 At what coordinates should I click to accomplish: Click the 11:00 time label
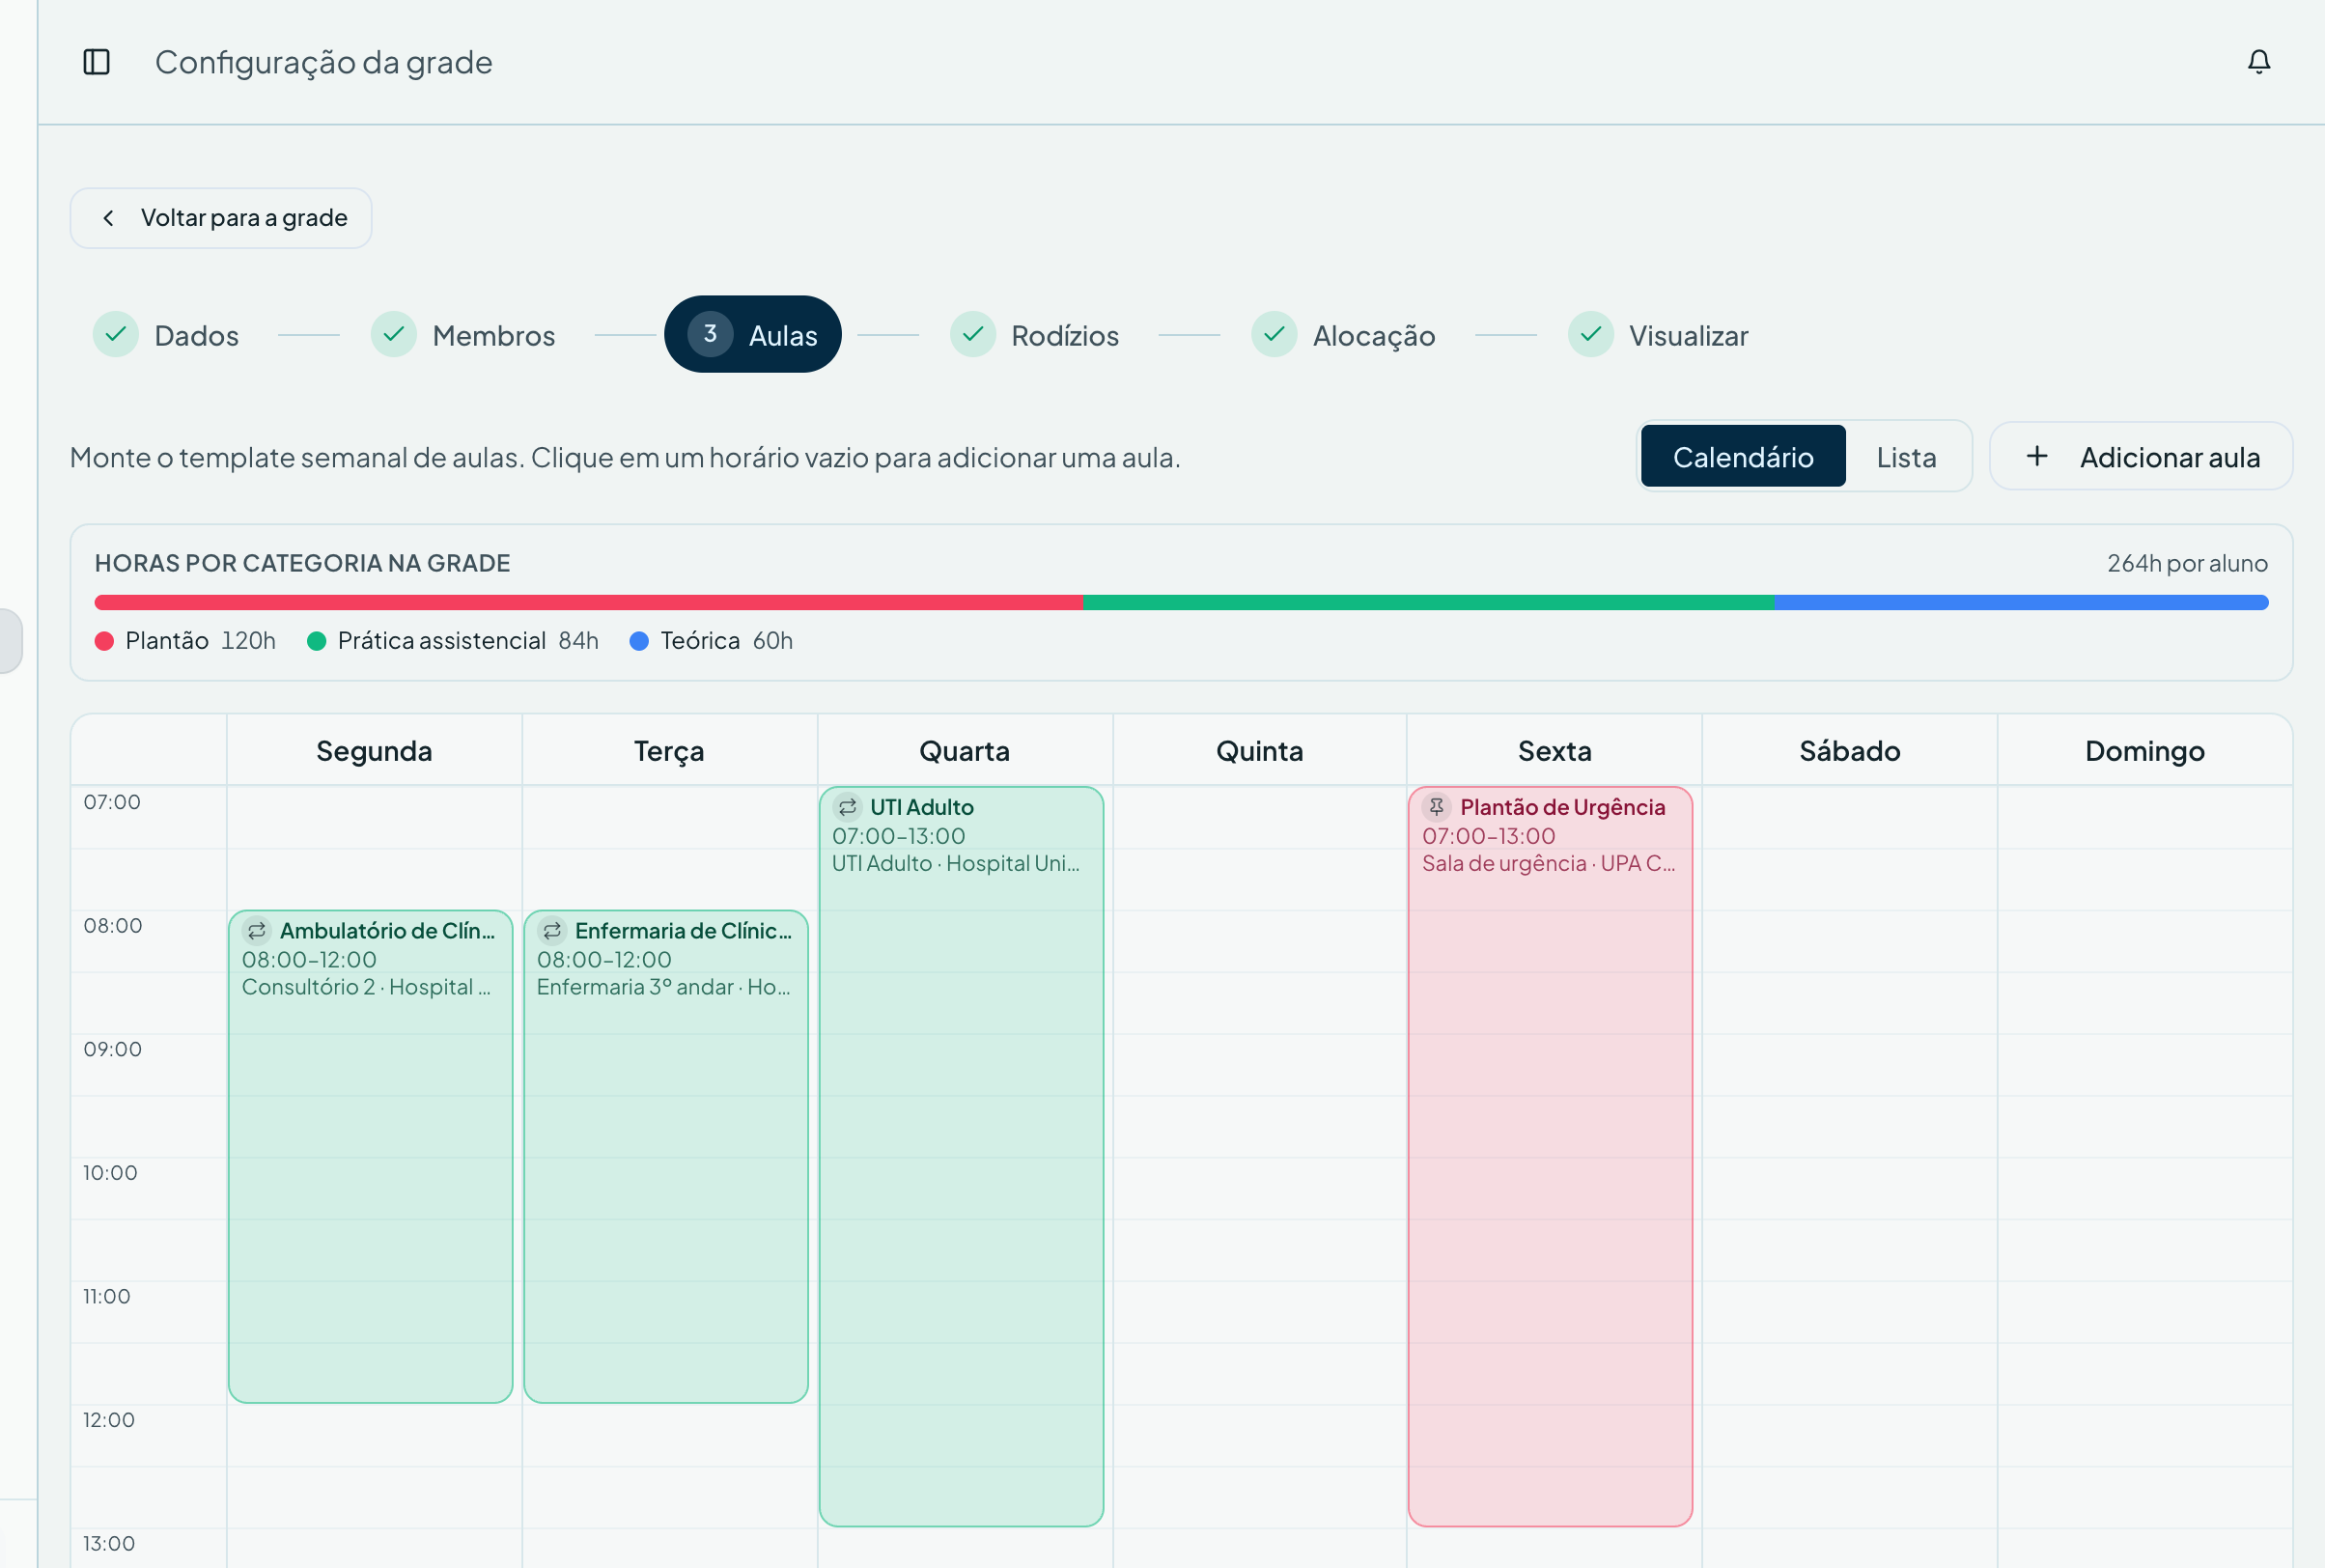click(x=107, y=1296)
